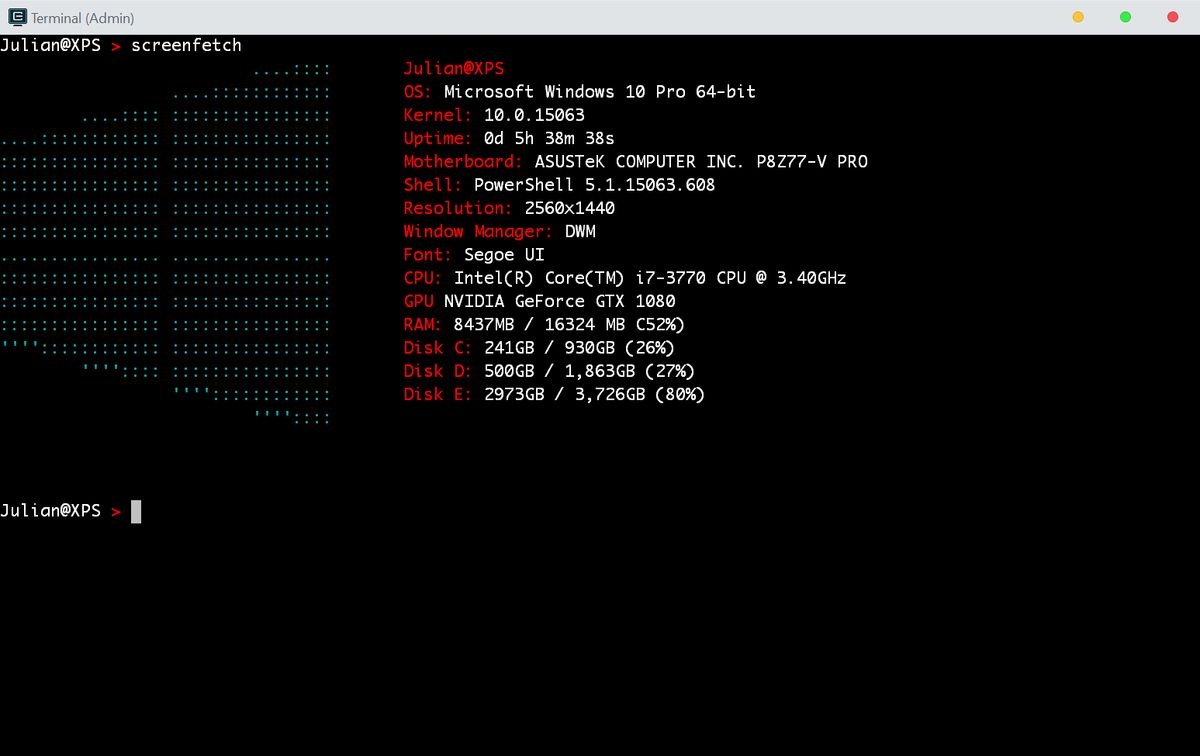Click the 'screenfetch' command text
Image resolution: width=1200 pixels, height=756 pixels.
pos(186,45)
